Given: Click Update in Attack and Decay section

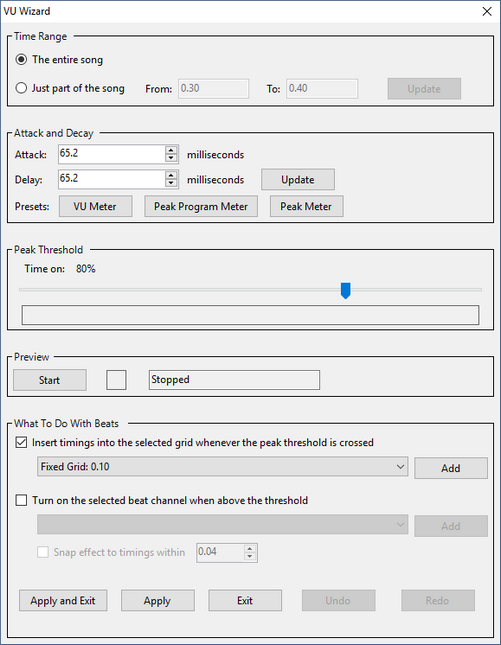Looking at the screenshot, I should tap(298, 179).
